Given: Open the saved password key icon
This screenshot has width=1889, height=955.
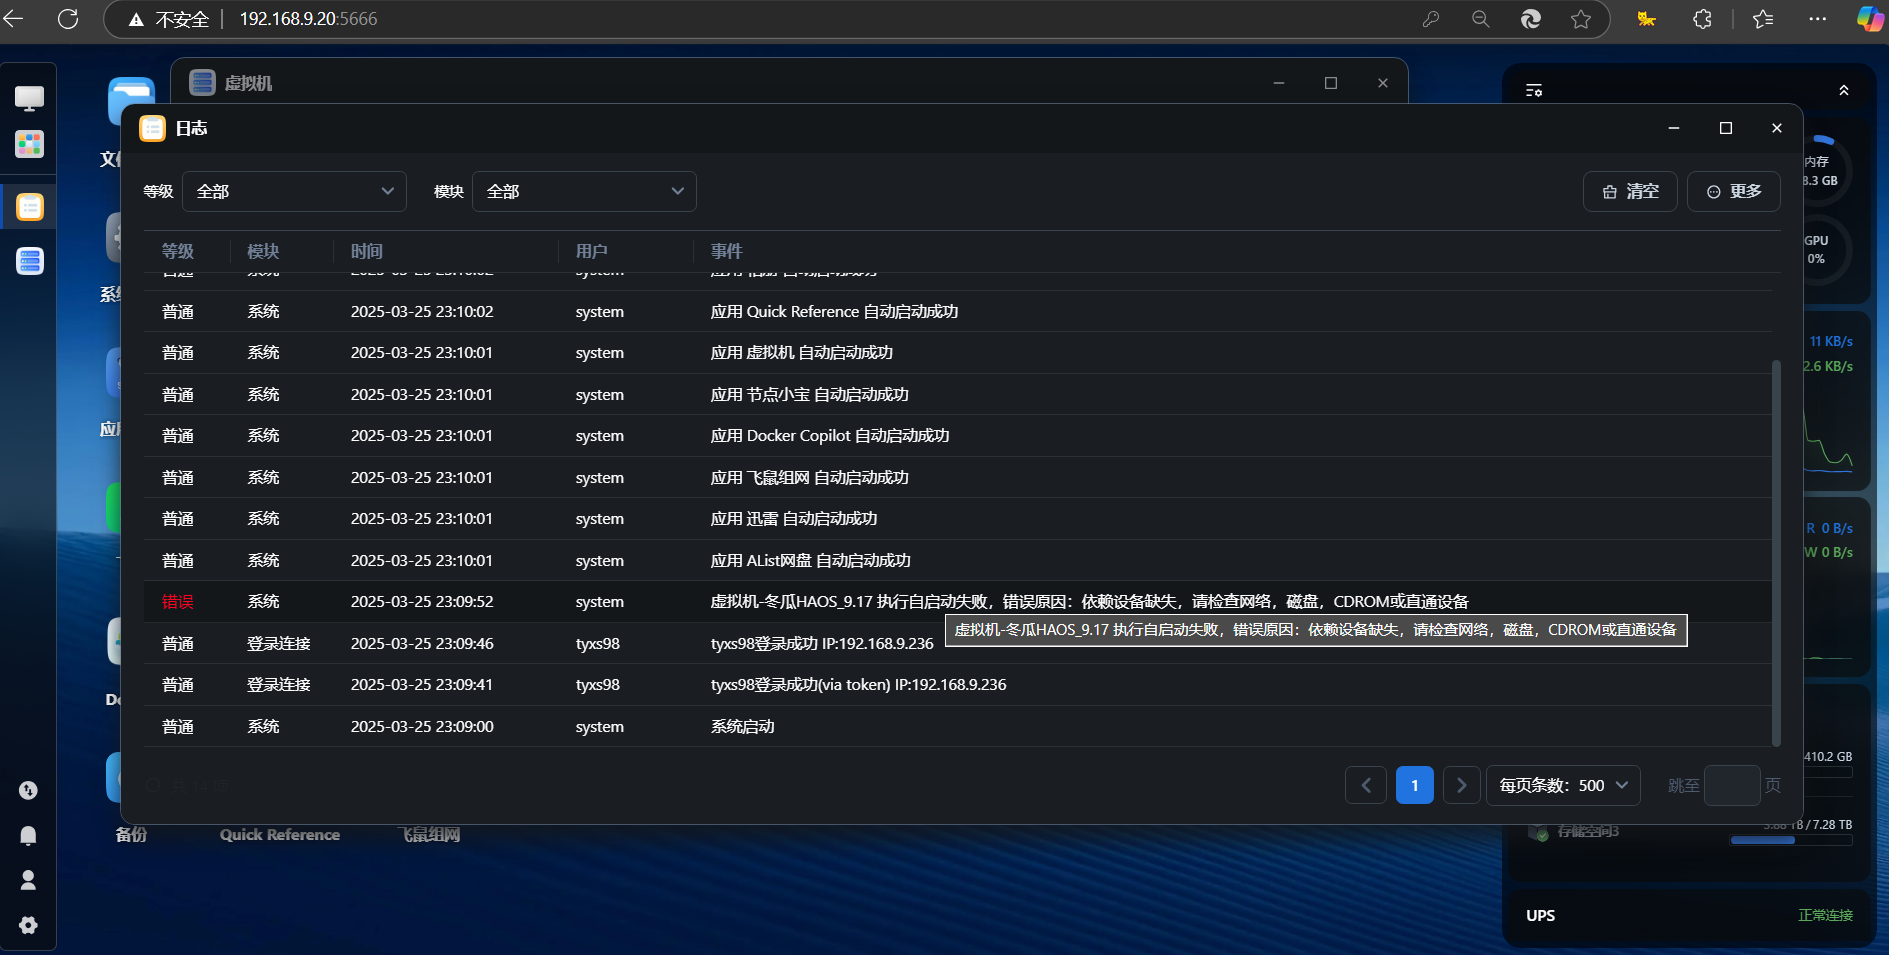Looking at the screenshot, I should (x=1431, y=19).
